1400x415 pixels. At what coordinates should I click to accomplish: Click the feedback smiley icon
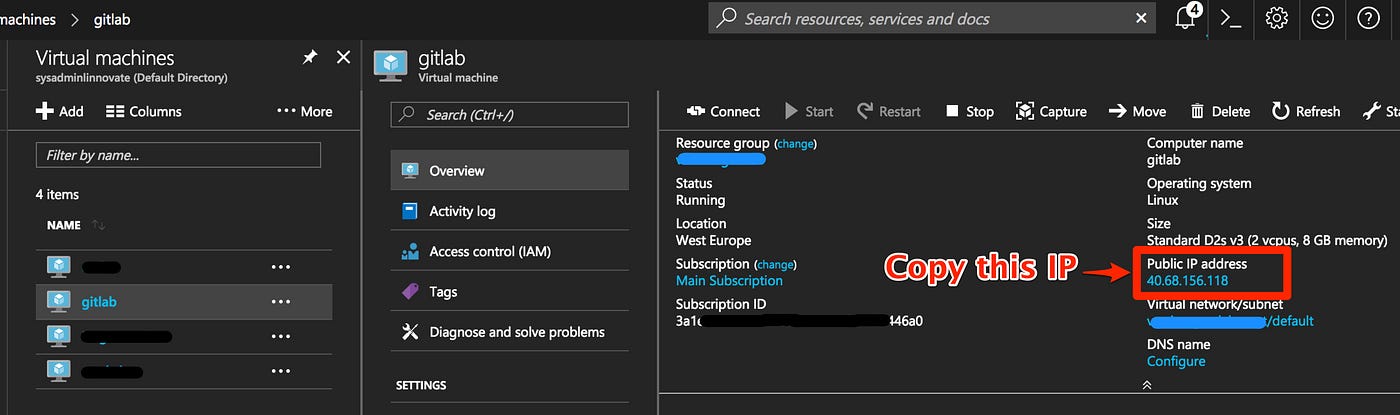(x=1322, y=18)
